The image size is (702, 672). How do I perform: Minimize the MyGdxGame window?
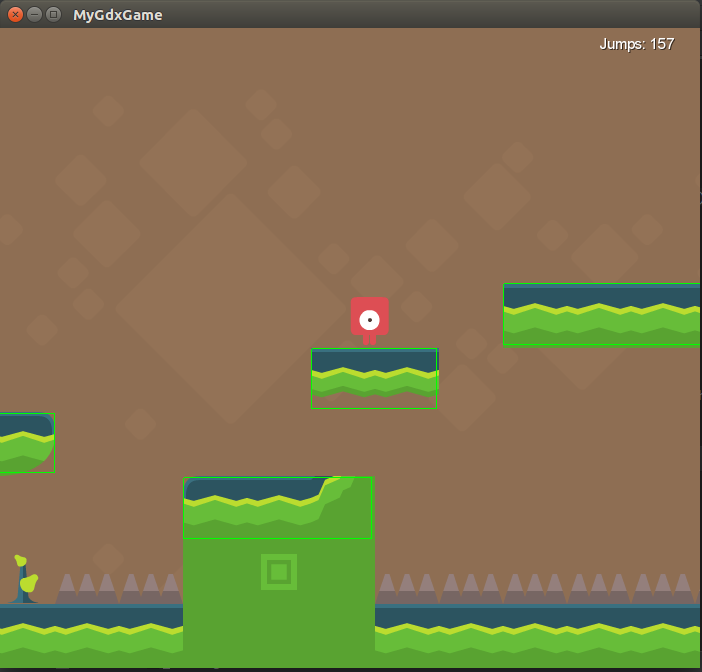pyautogui.click(x=34, y=15)
